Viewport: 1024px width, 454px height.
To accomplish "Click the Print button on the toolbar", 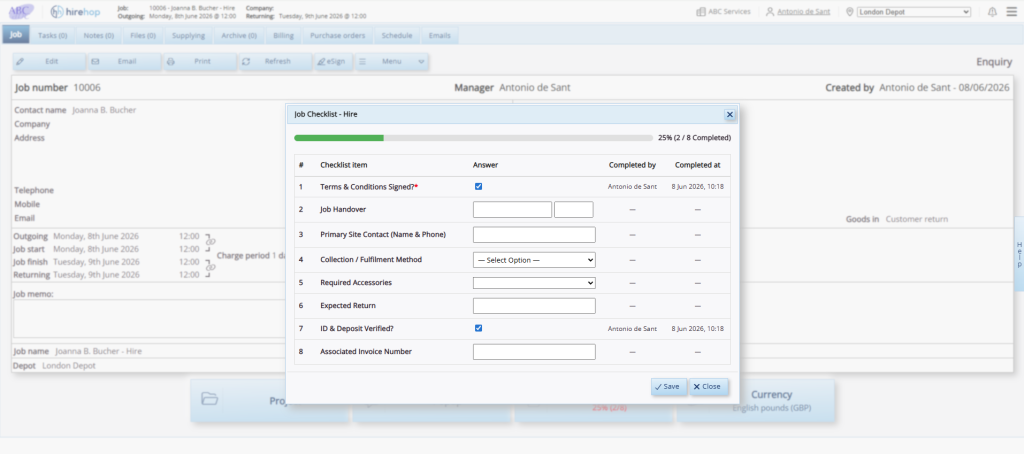I will pos(200,61).
